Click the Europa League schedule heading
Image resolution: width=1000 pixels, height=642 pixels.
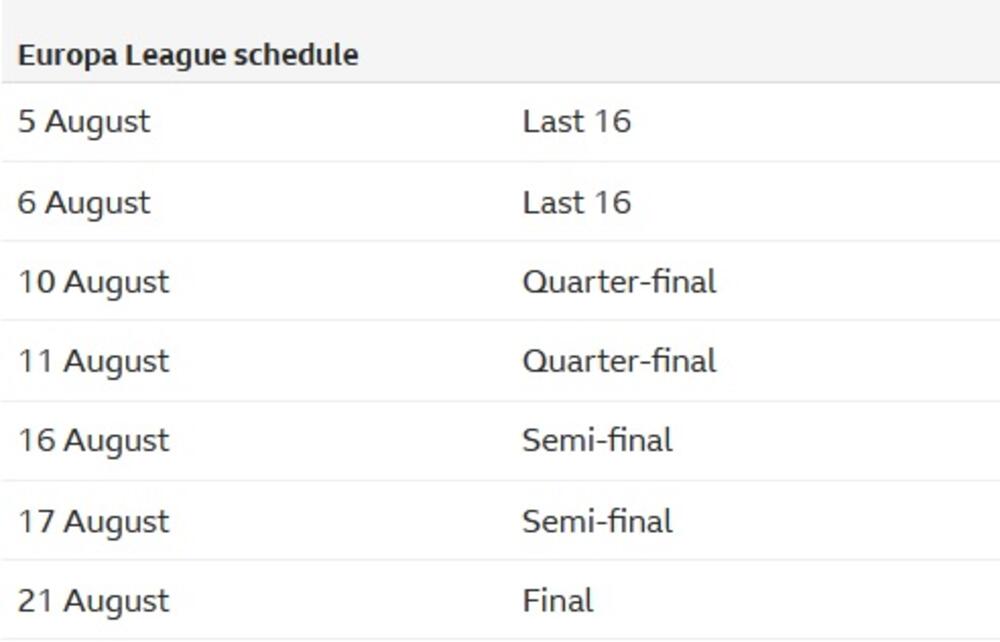pos(188,55)
